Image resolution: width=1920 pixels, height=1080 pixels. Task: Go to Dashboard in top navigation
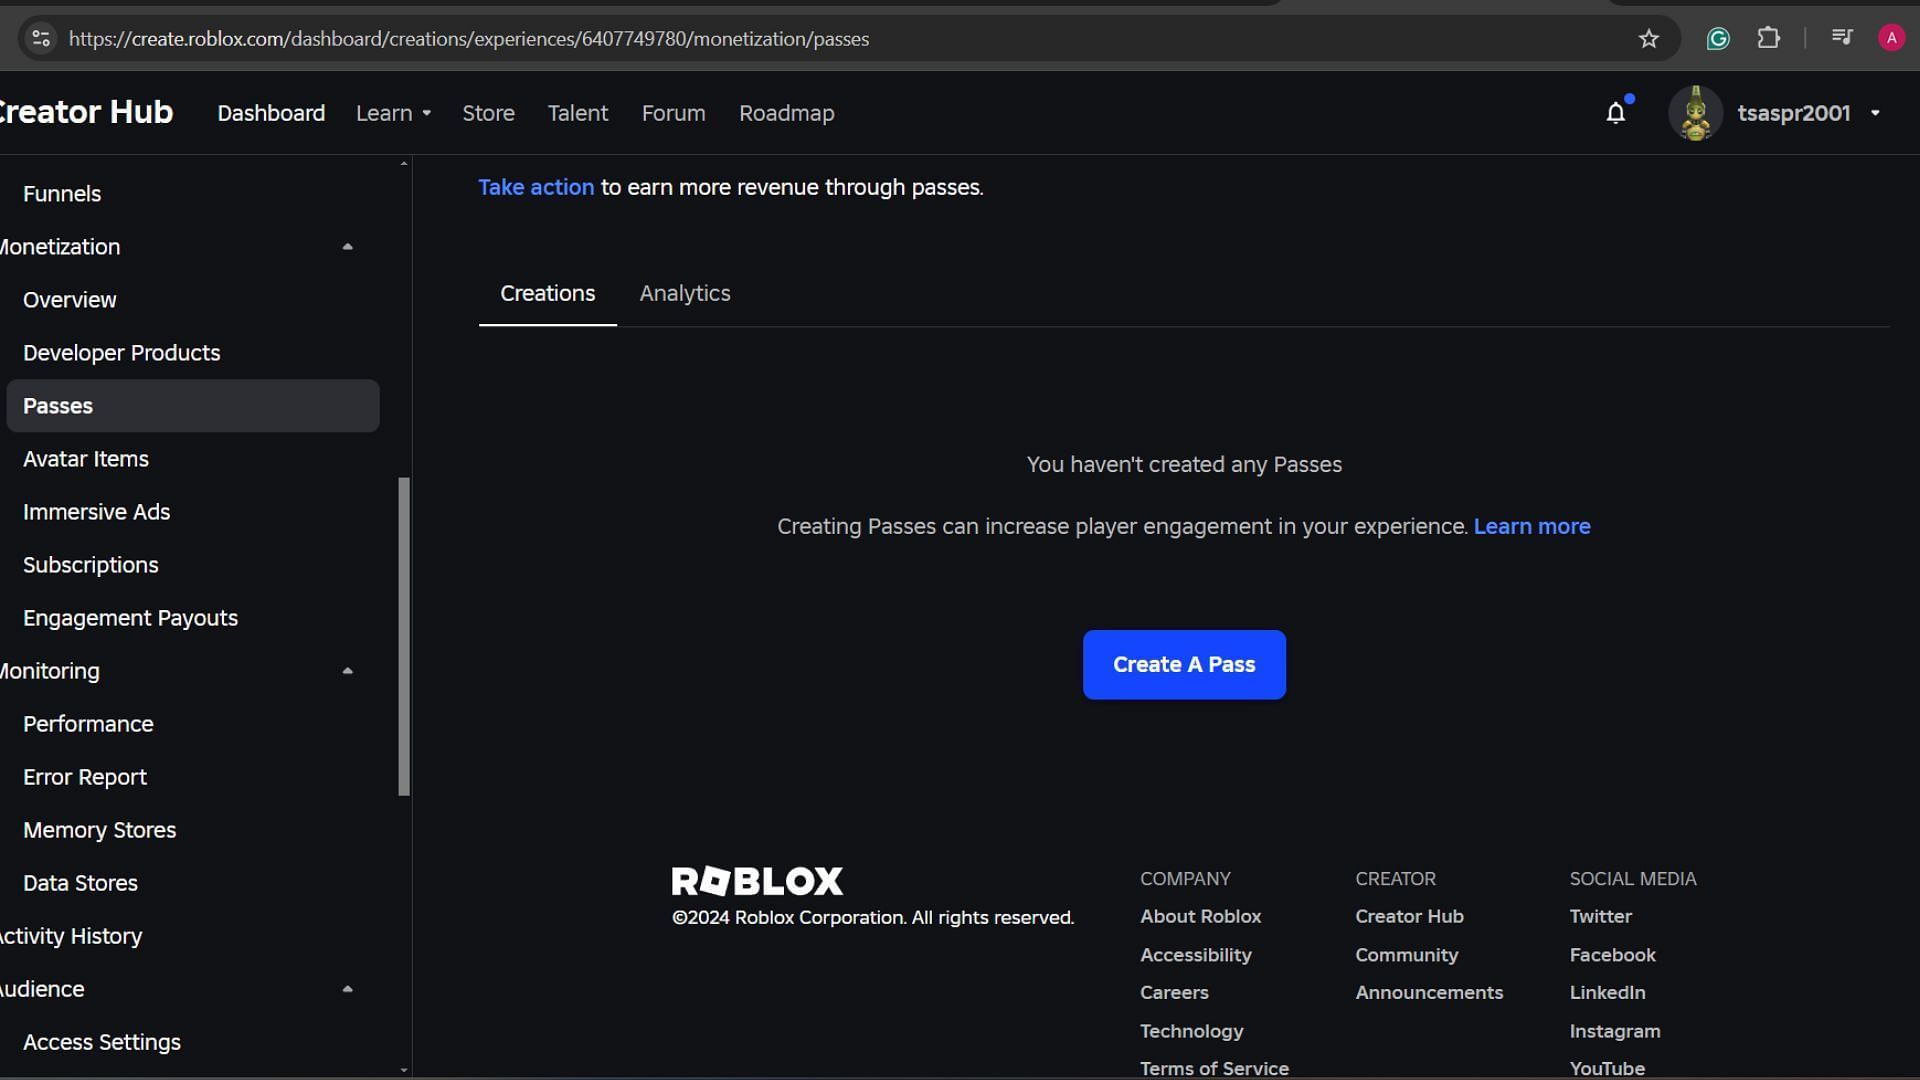click(271, 113)
